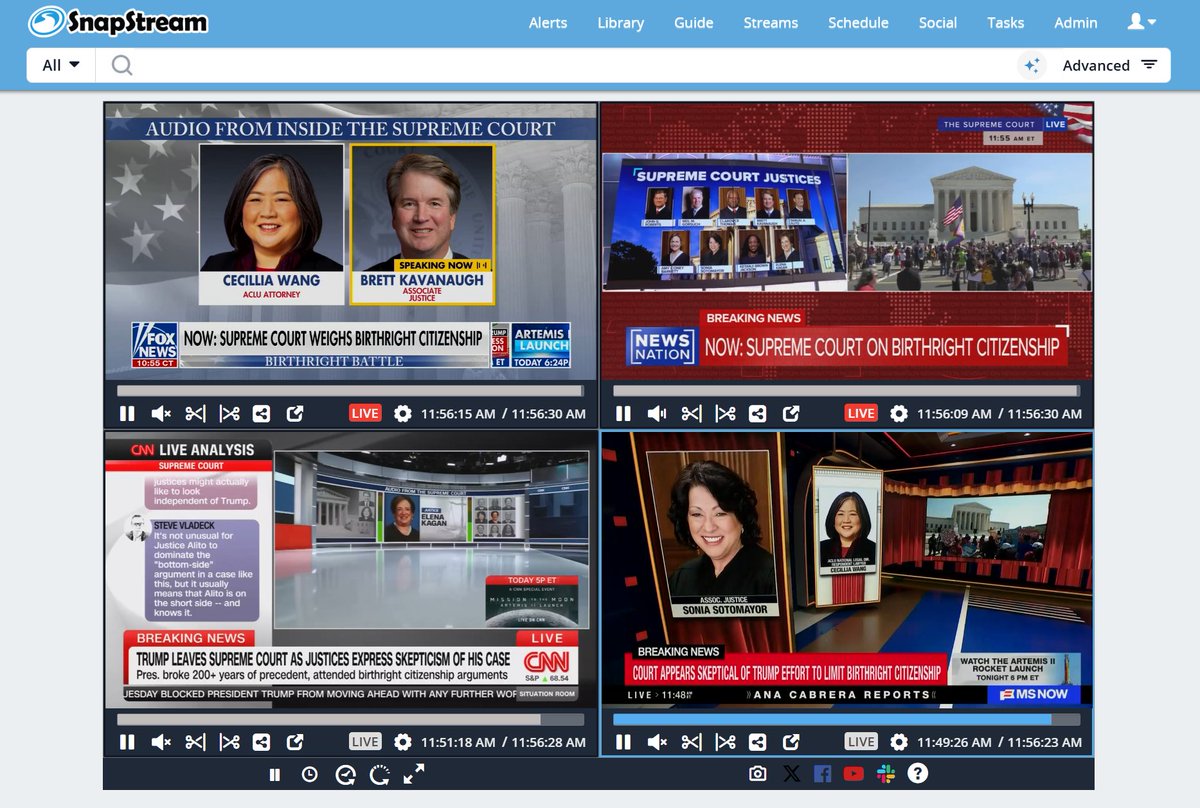This screenshot has width=1200, height=808.
Task: Set clip end on MS NOW player
Action: (x=726, y=742)
